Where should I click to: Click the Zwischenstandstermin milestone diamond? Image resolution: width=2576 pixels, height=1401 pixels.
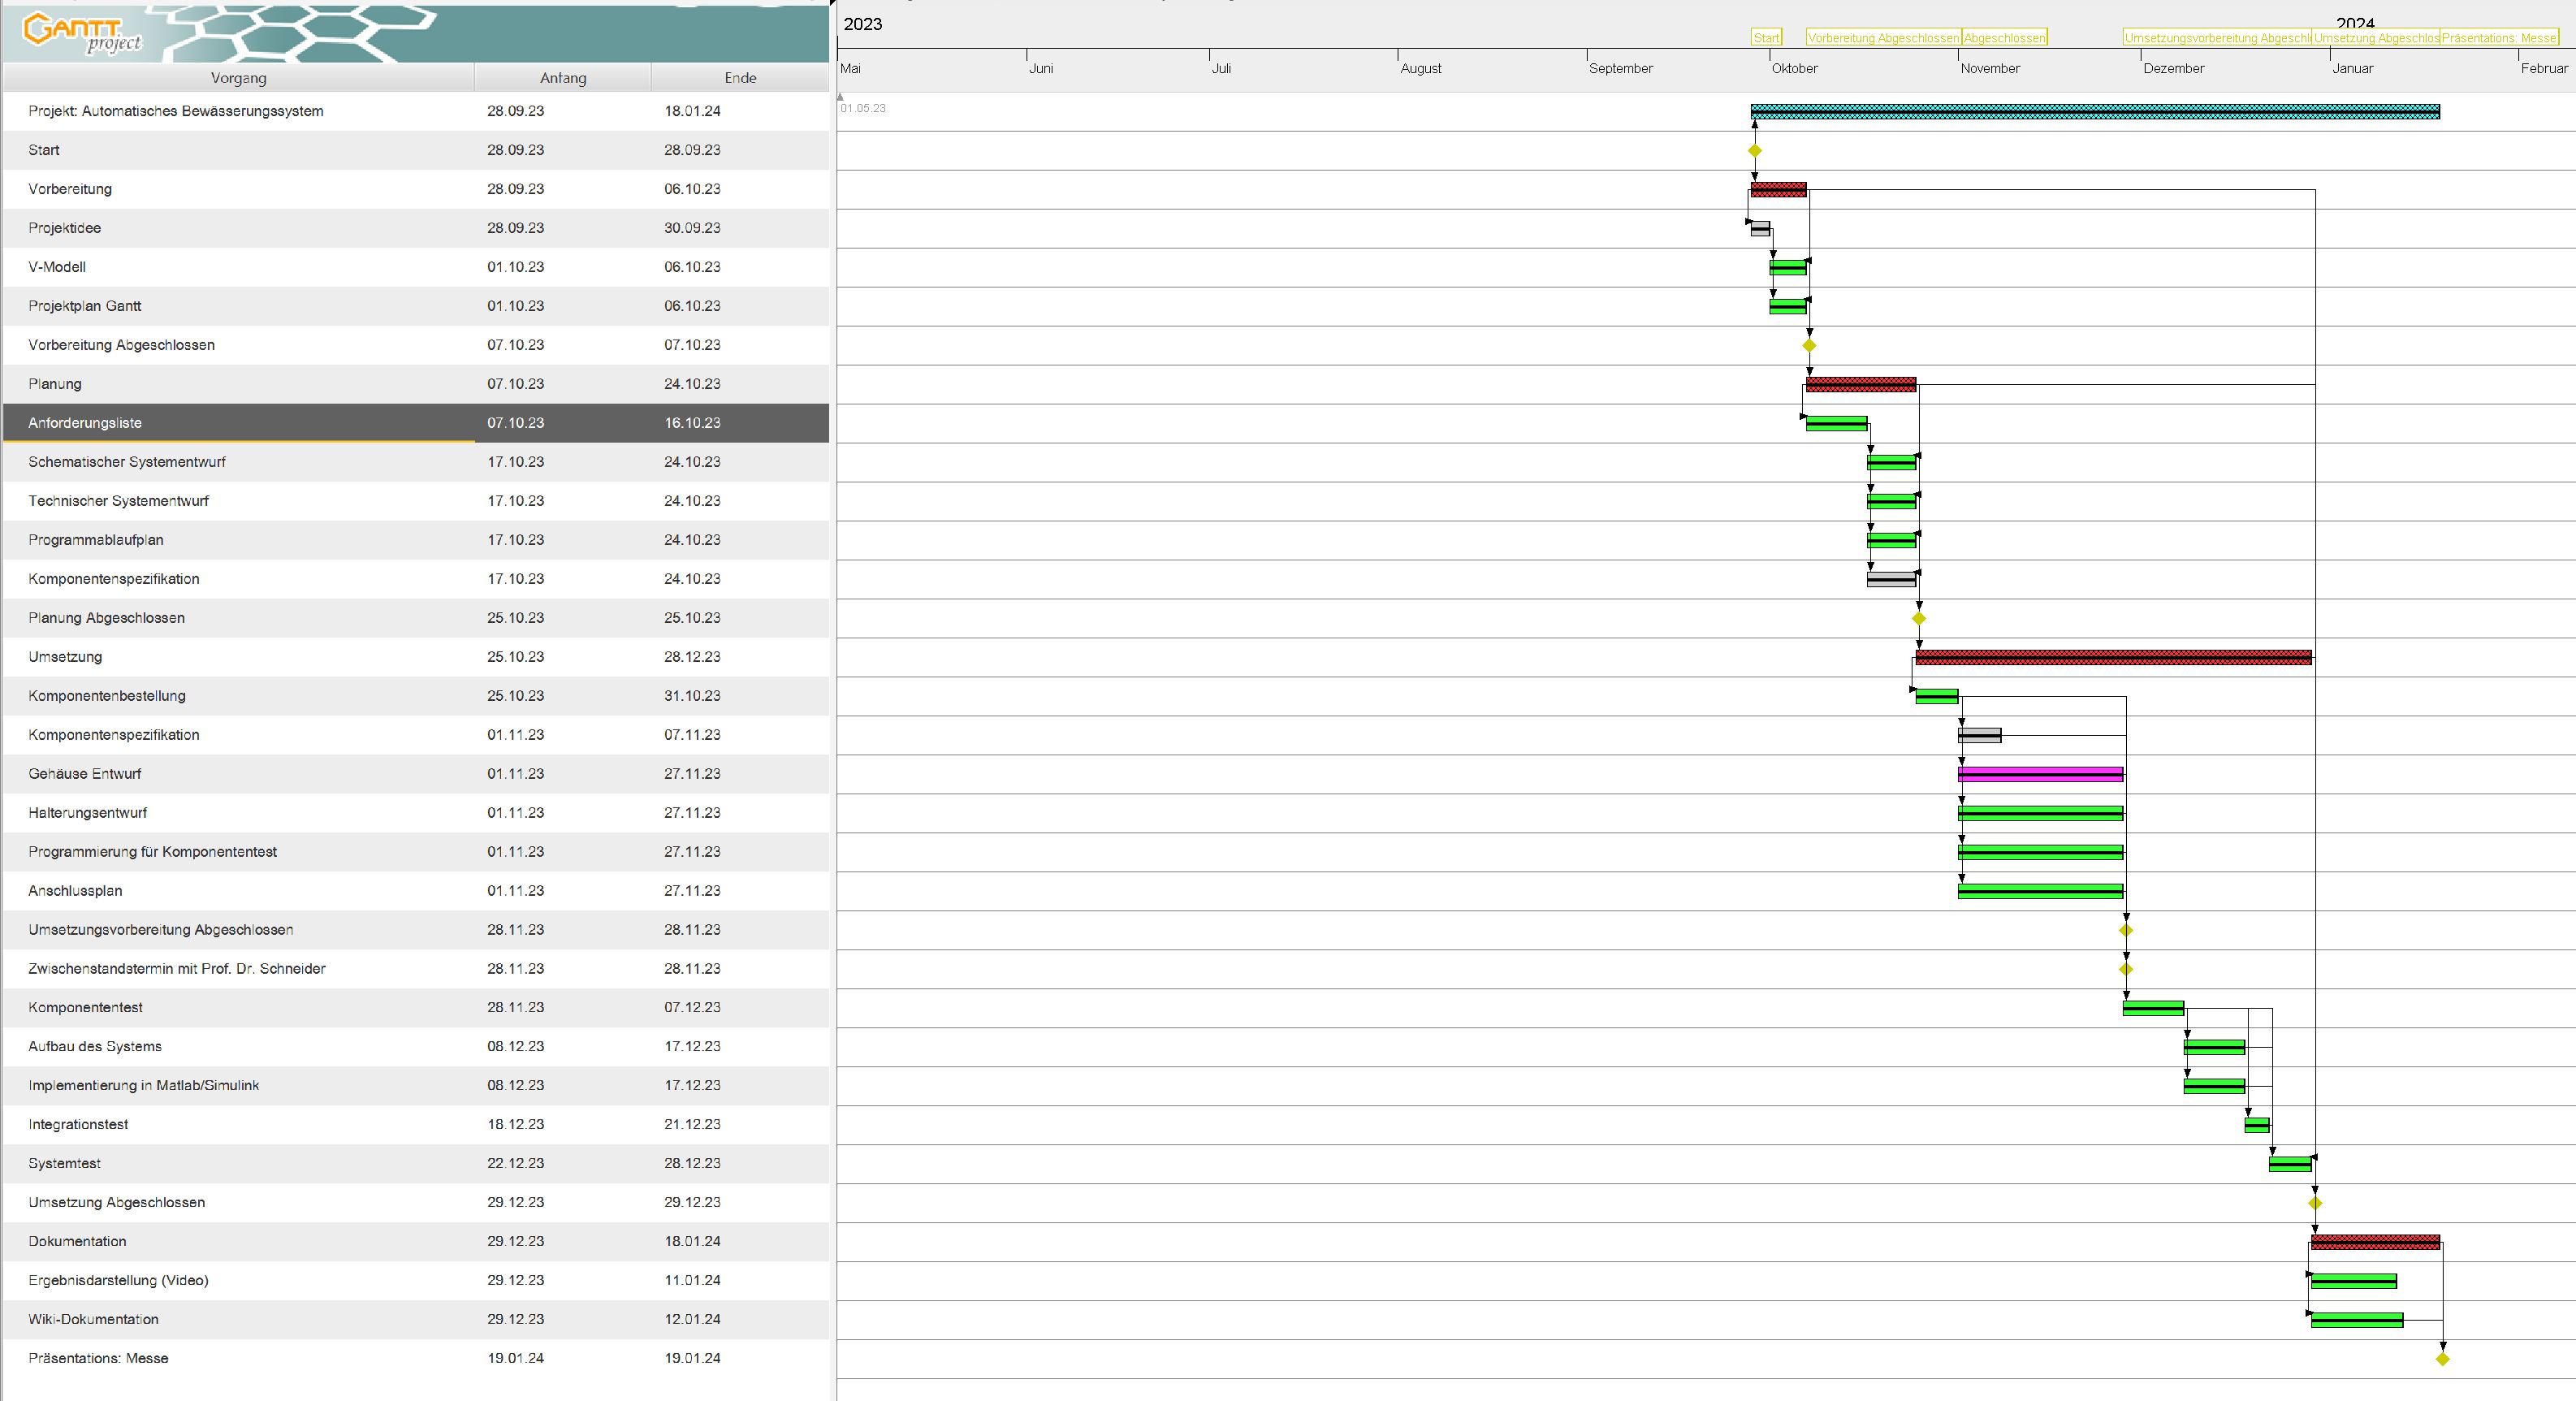coord(2126,970)
